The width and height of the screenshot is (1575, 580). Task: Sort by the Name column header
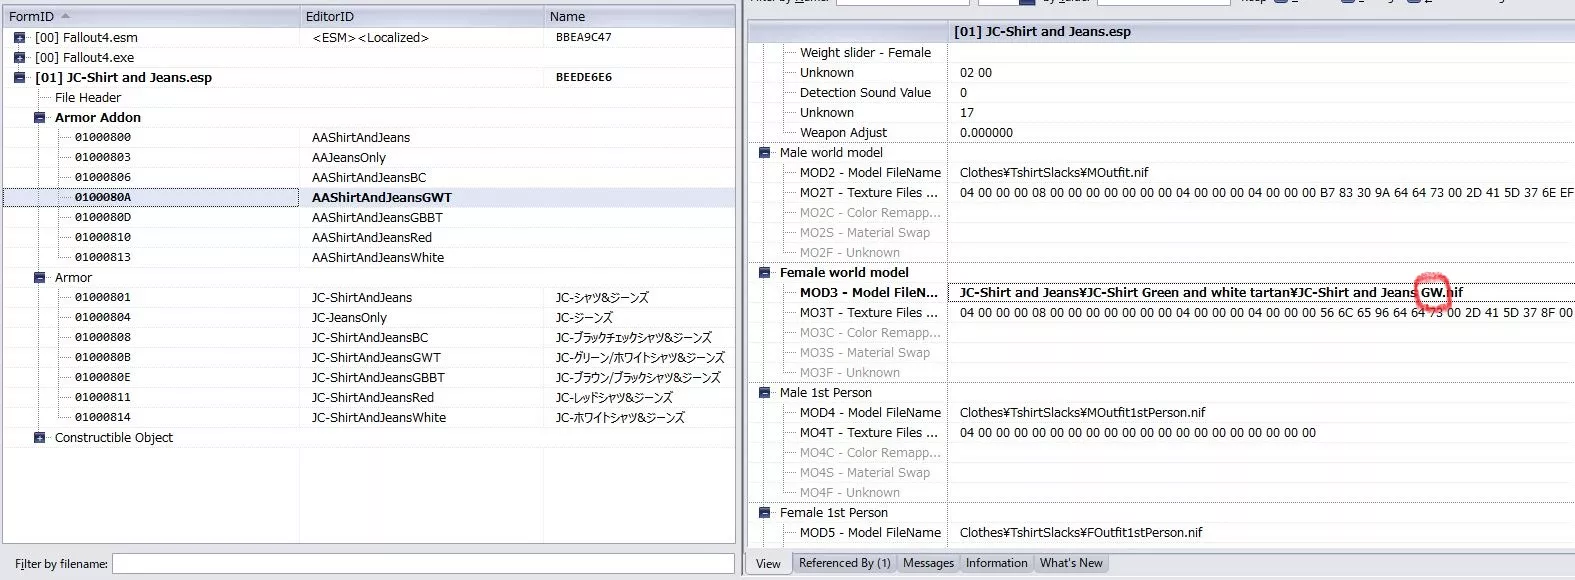point(639,16)
